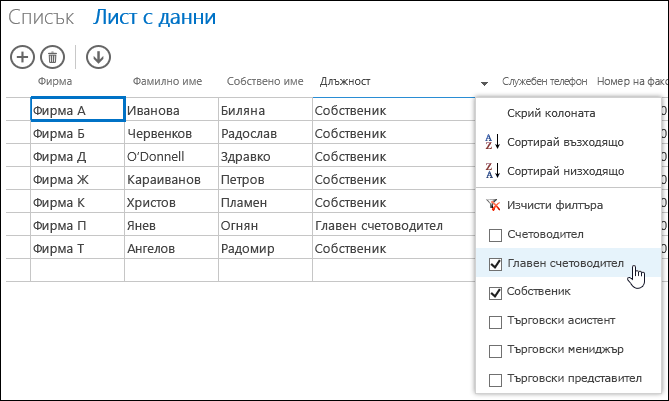Choose Сортирай възходящо menu entry

(x=565, y=142)
